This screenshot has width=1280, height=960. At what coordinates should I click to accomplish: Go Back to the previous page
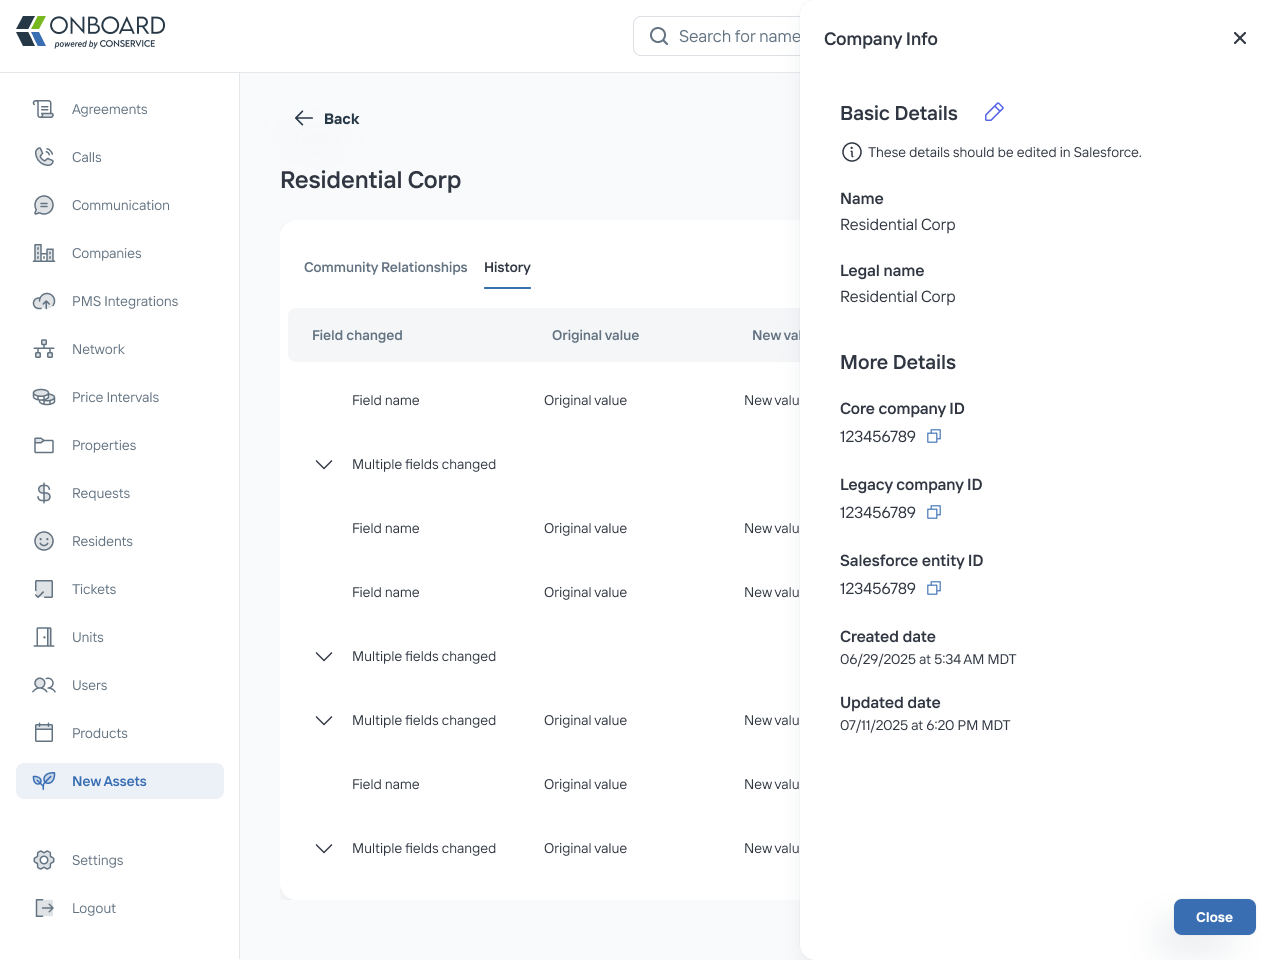326,118
